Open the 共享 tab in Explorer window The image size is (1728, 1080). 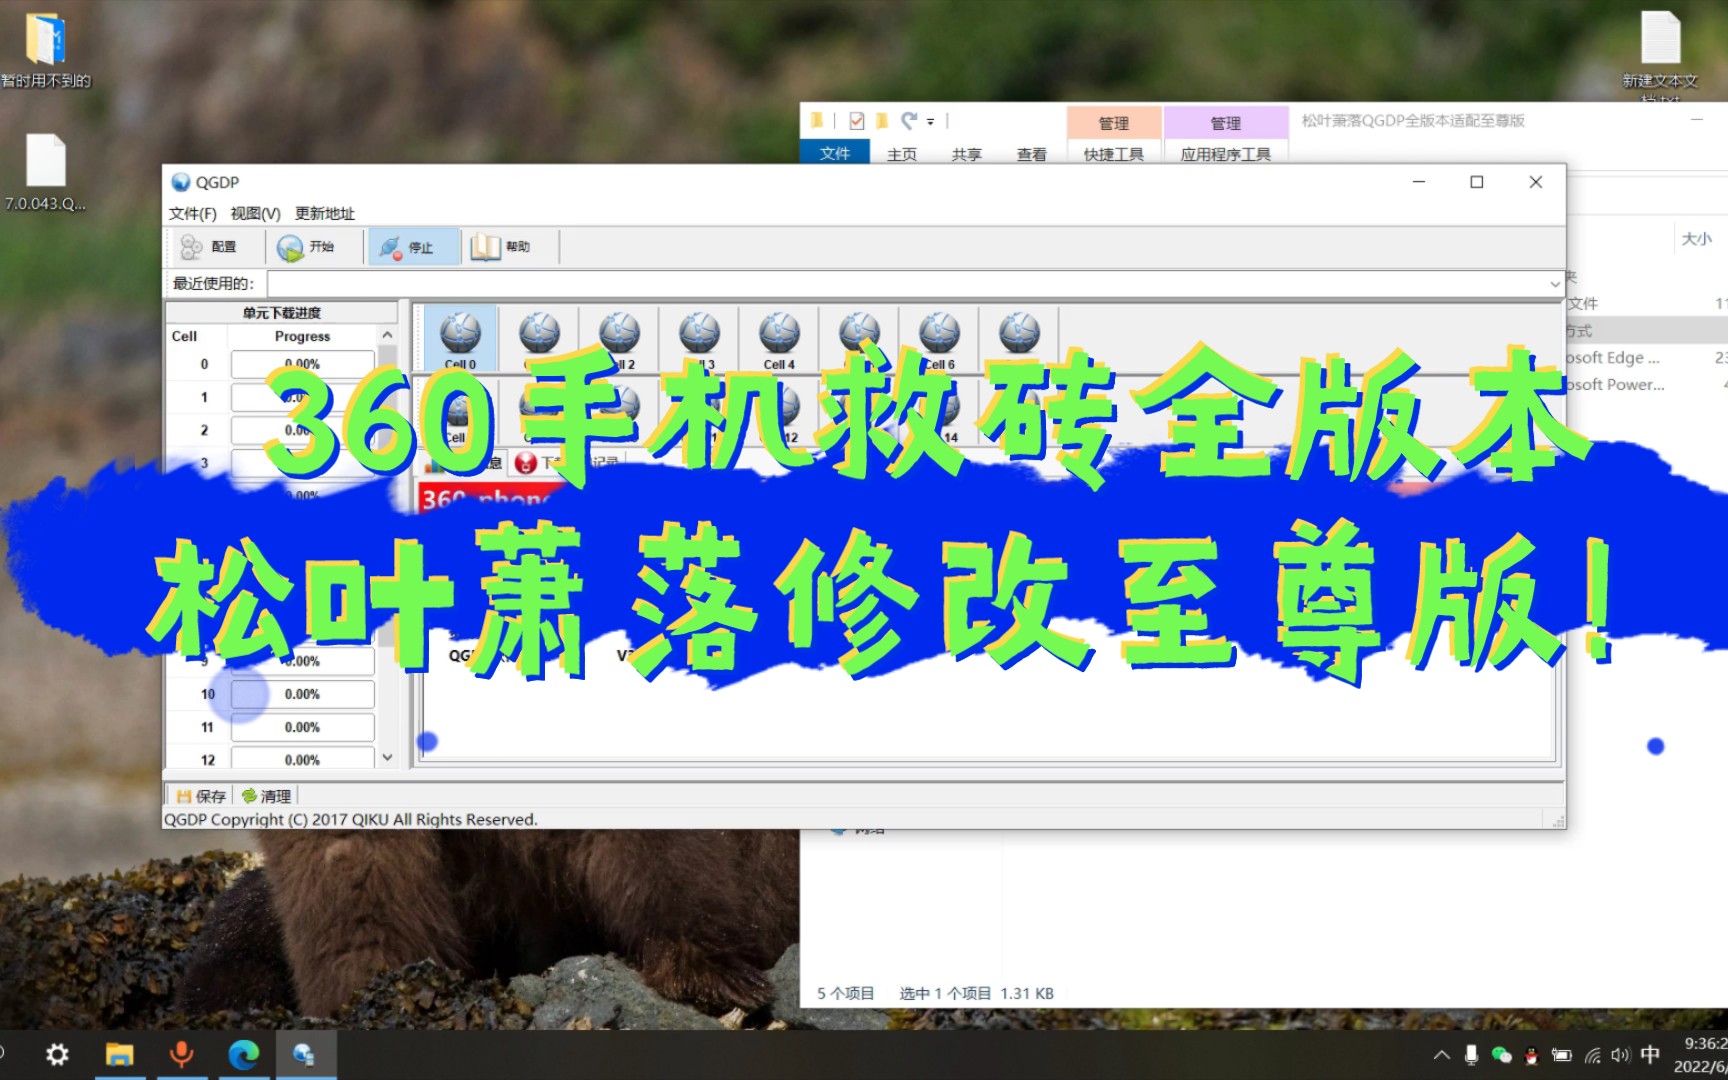pyautogui.click(x=967, y=154)
